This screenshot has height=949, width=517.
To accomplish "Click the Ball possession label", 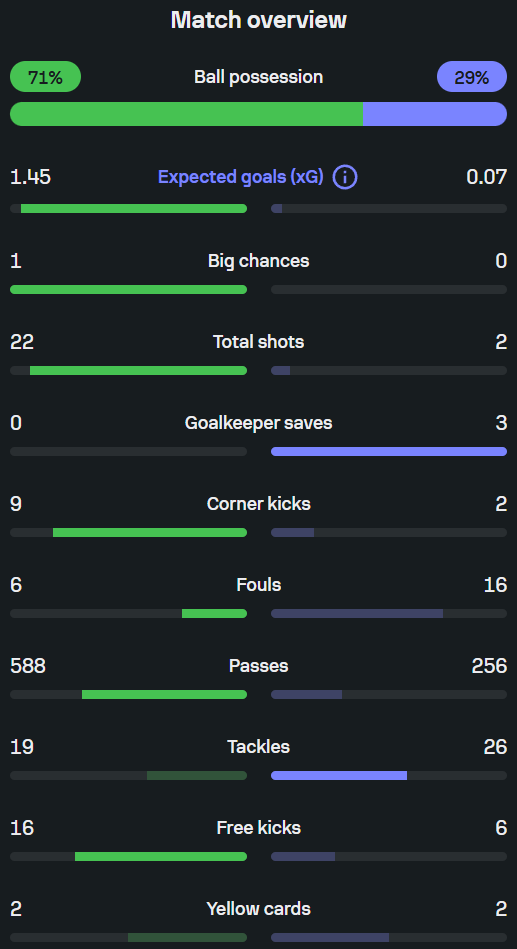I will click(x=258, y=77).
